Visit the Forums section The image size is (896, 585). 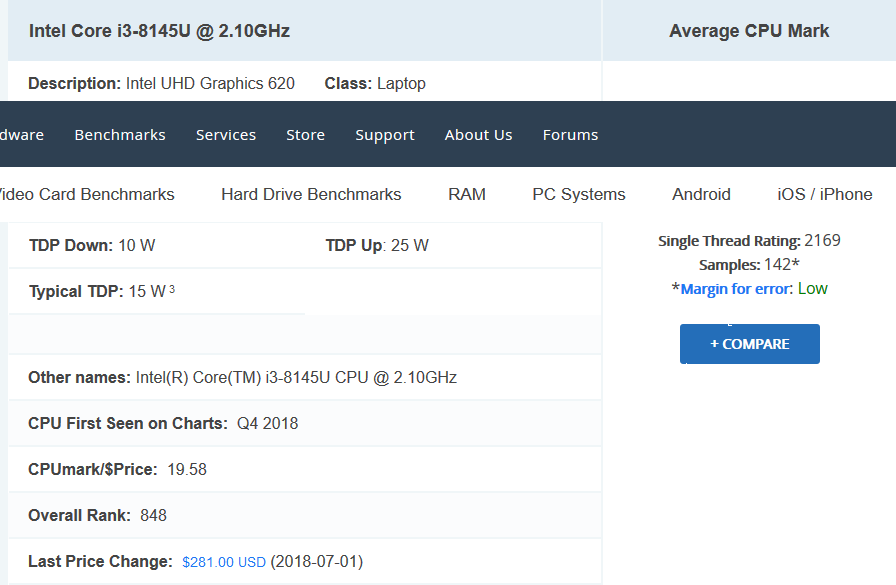point(570,135)
